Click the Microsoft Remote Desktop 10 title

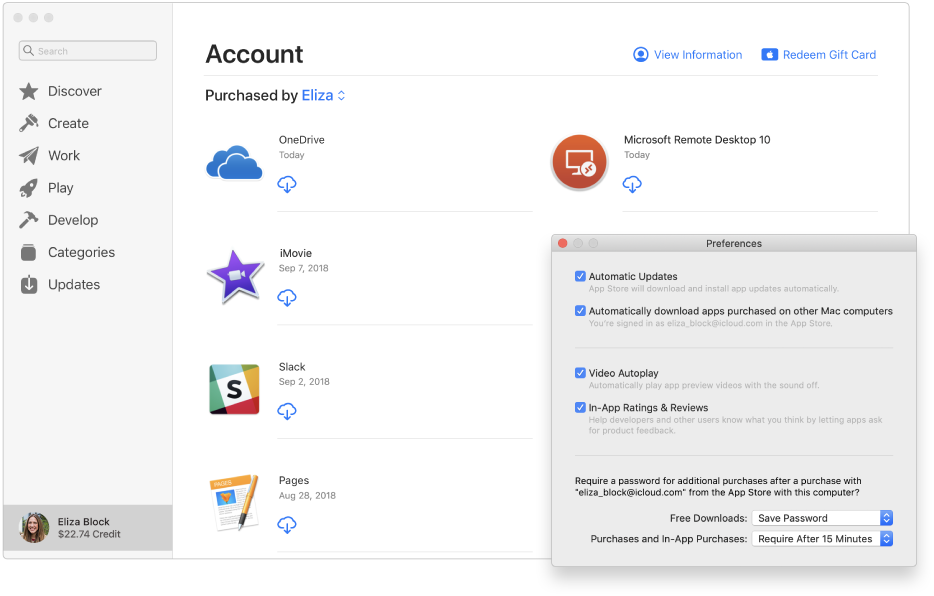[697, 140]
